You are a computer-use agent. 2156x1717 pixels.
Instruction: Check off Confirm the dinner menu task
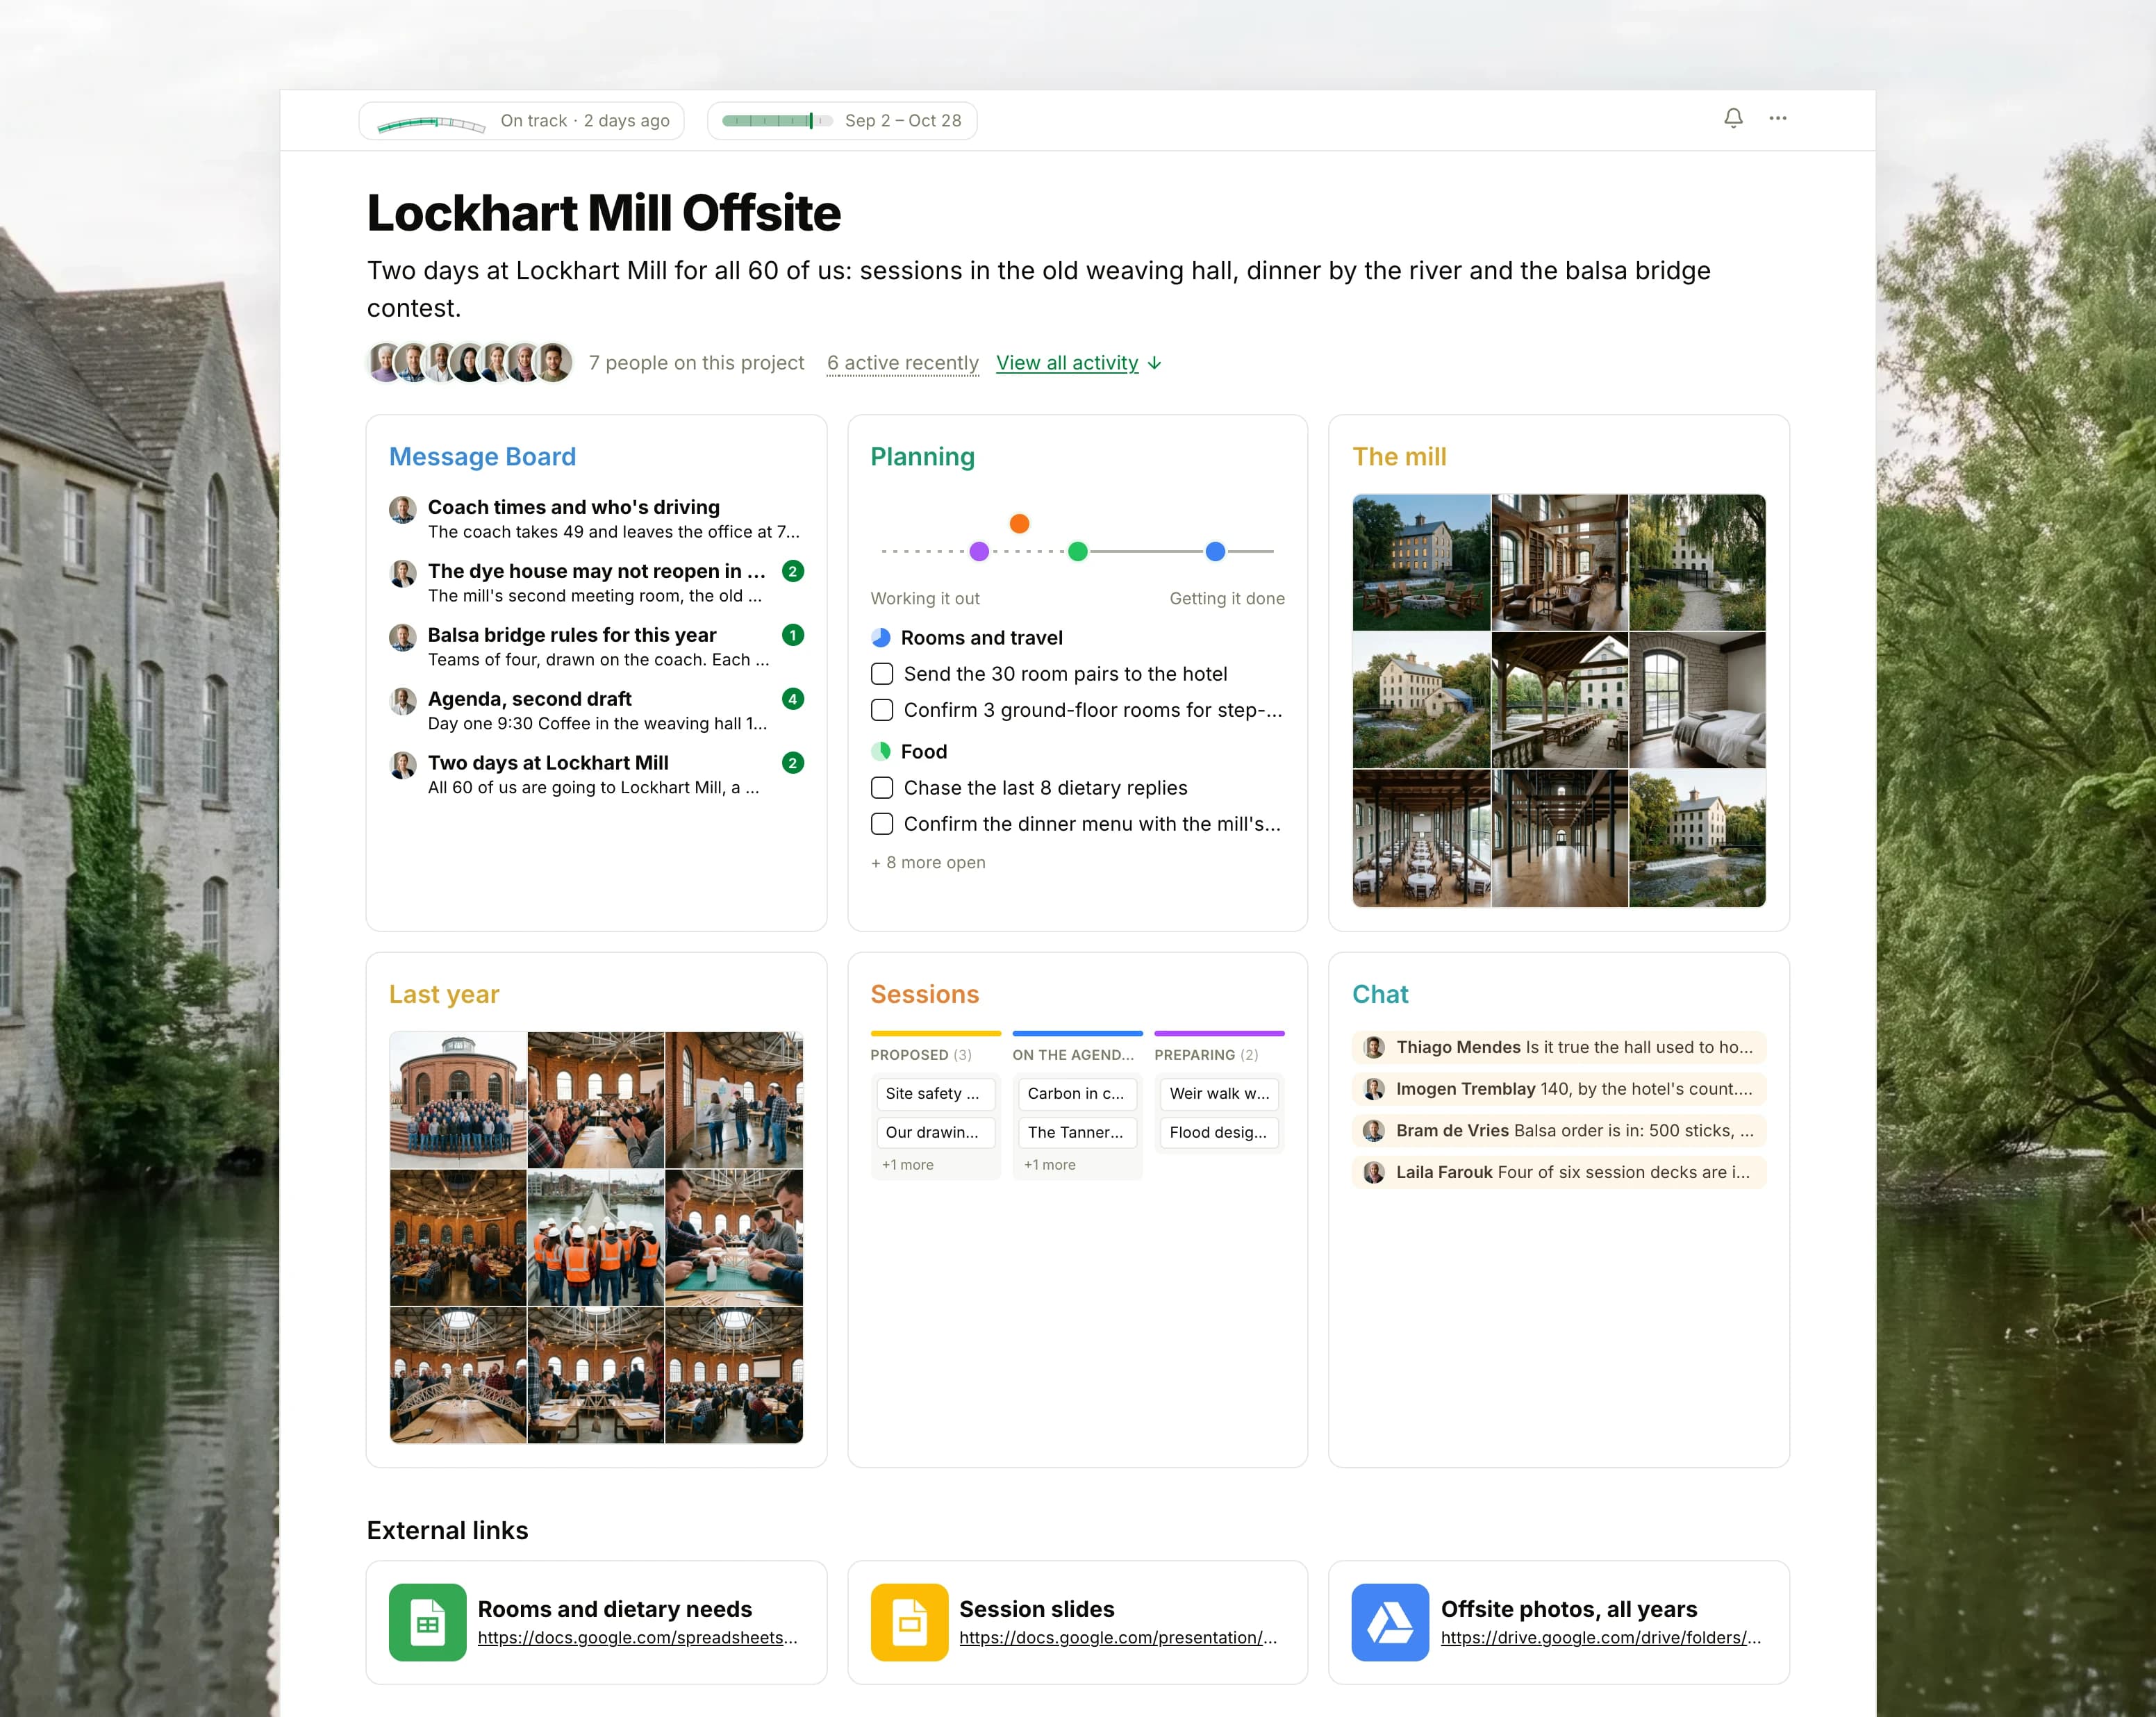coord(882,824)
